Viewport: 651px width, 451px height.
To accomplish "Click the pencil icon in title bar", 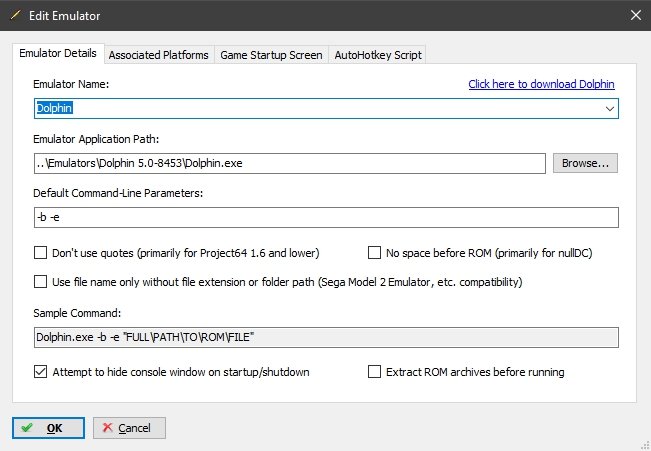I will [x=15, y=16].
